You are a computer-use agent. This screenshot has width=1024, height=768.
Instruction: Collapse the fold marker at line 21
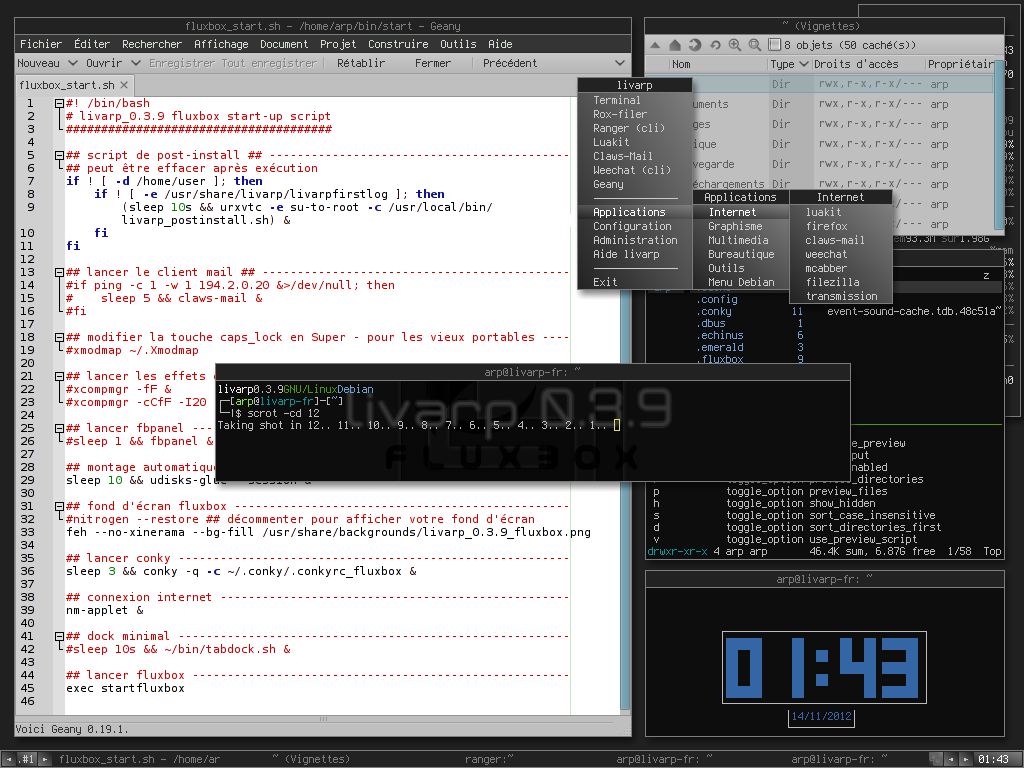(x=59, y=377)
